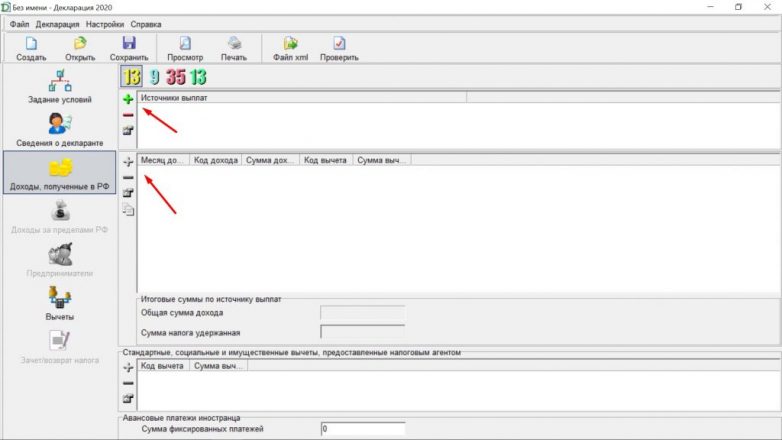Open the Файл menu

coord(19,23)
